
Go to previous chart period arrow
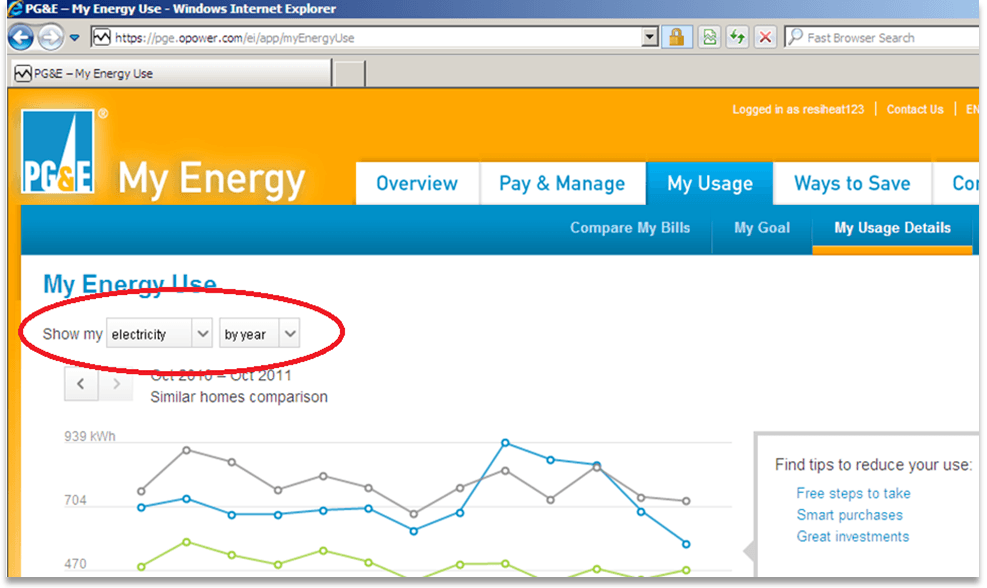pos(81,384)
